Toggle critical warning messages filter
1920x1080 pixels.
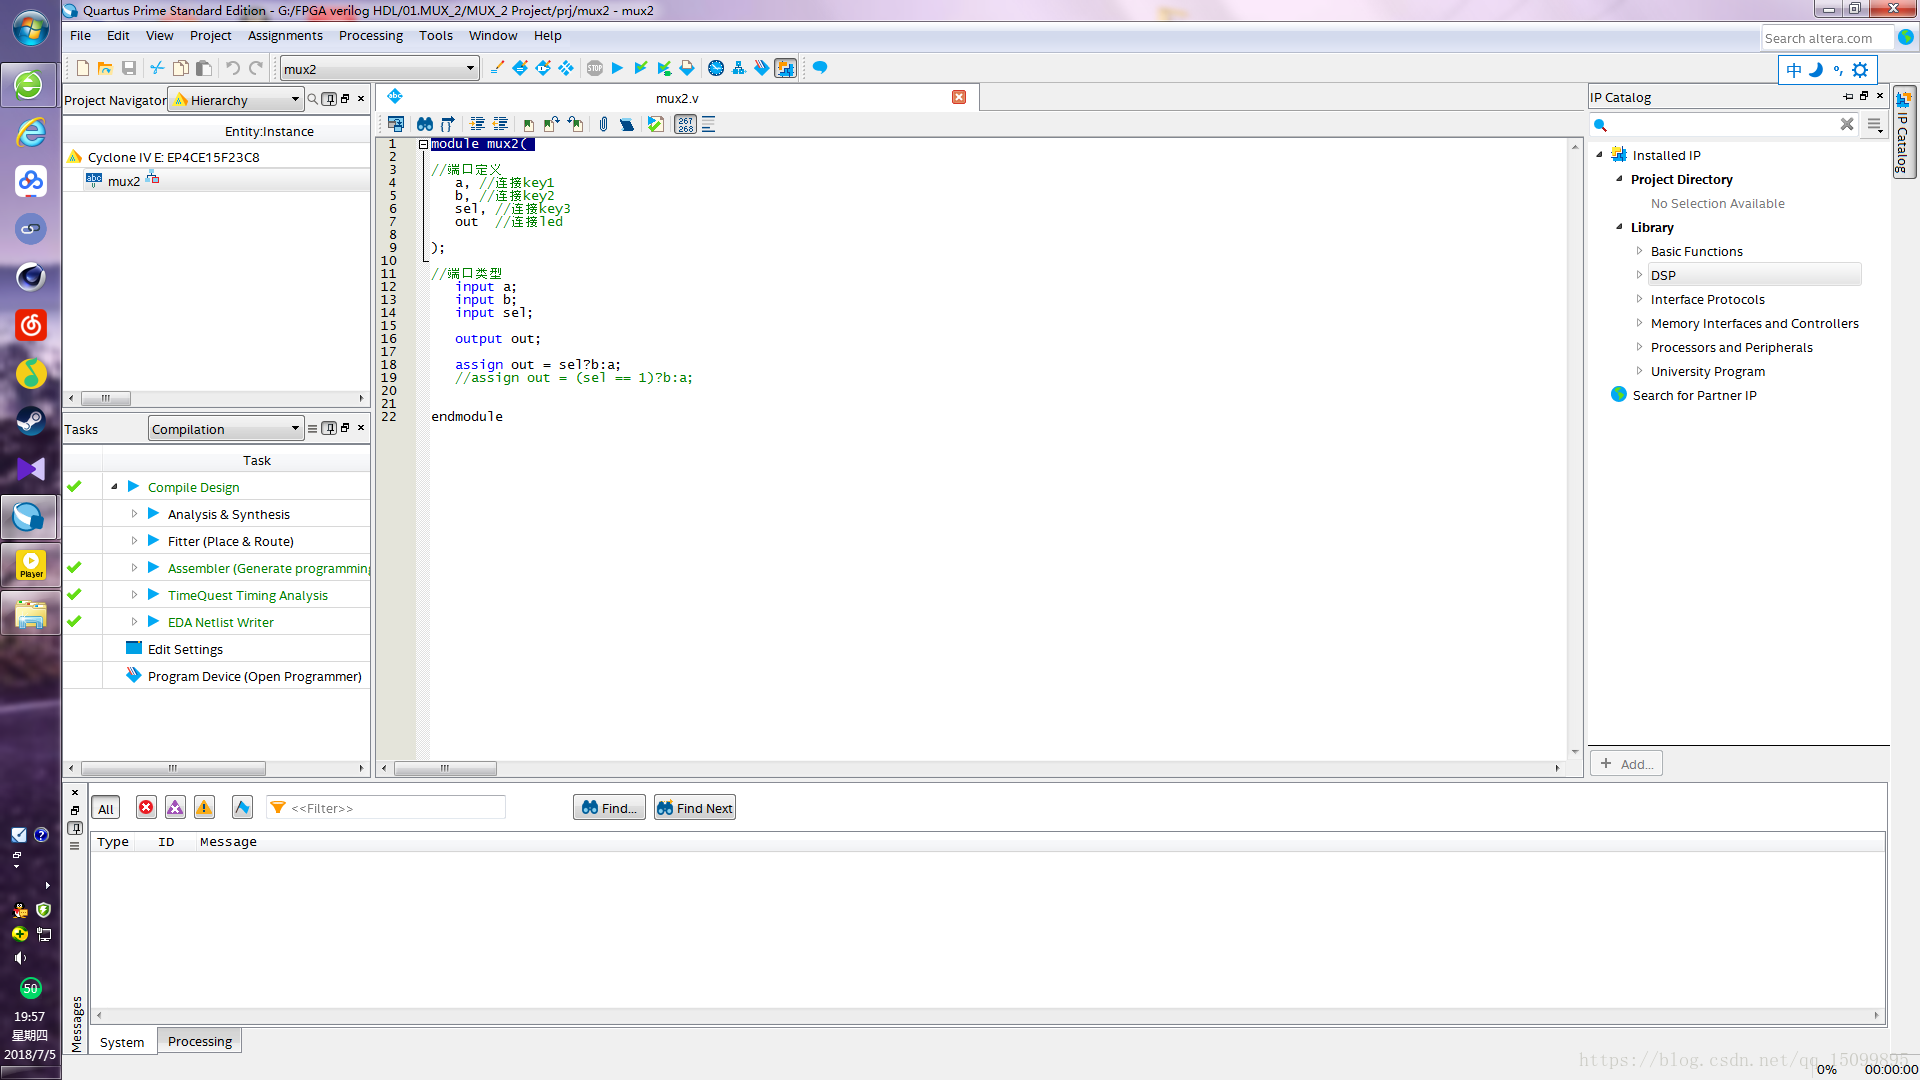tap(175, 808)
